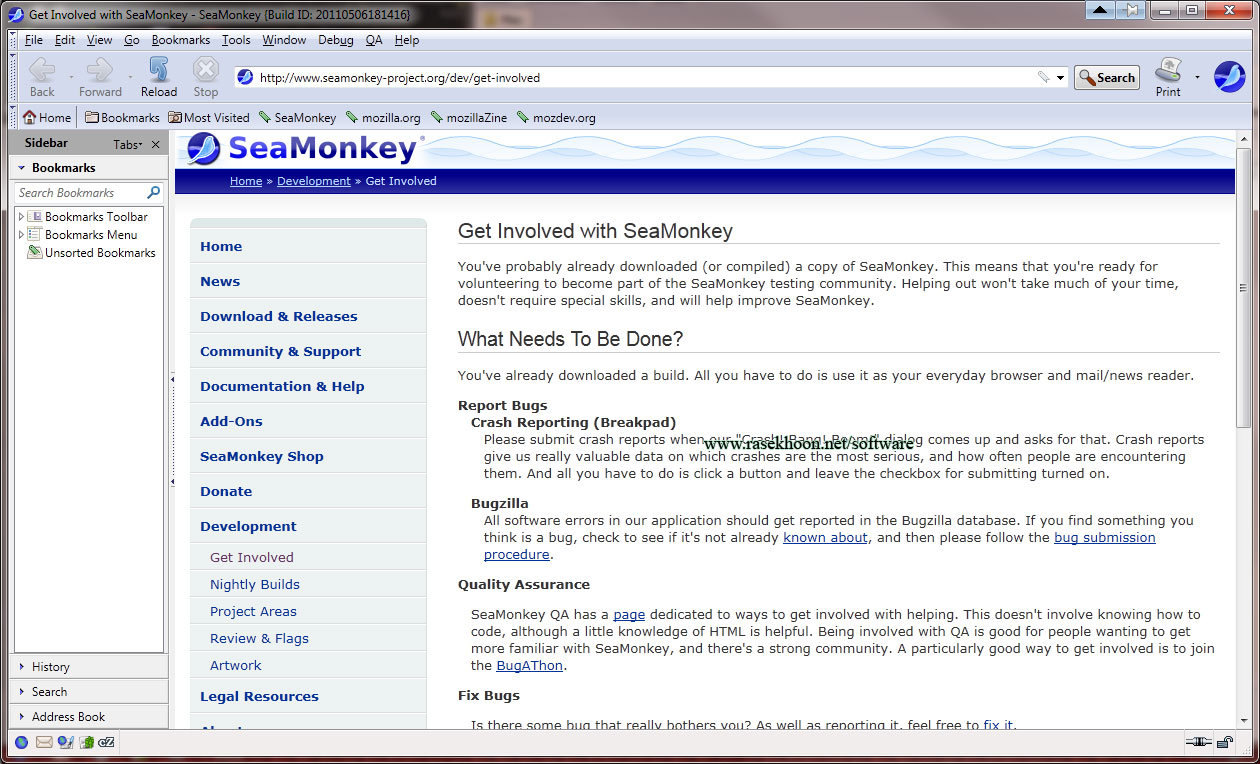Toggle offline mode with the plug icon
This screenshot has width=1260, height=764.
click(1198, 742)
